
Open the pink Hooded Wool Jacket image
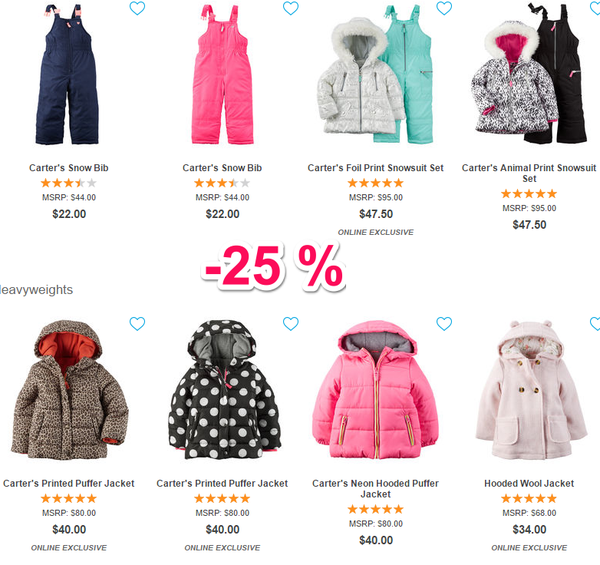point(531,390)
